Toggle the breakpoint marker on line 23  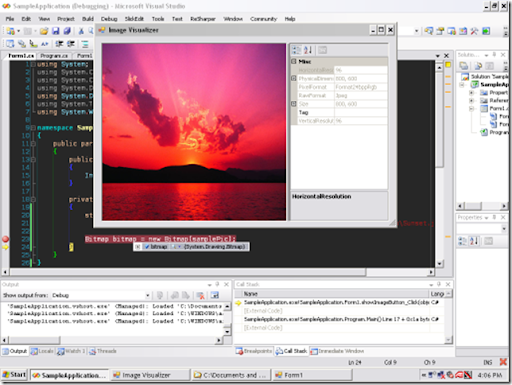pos(5,239)
